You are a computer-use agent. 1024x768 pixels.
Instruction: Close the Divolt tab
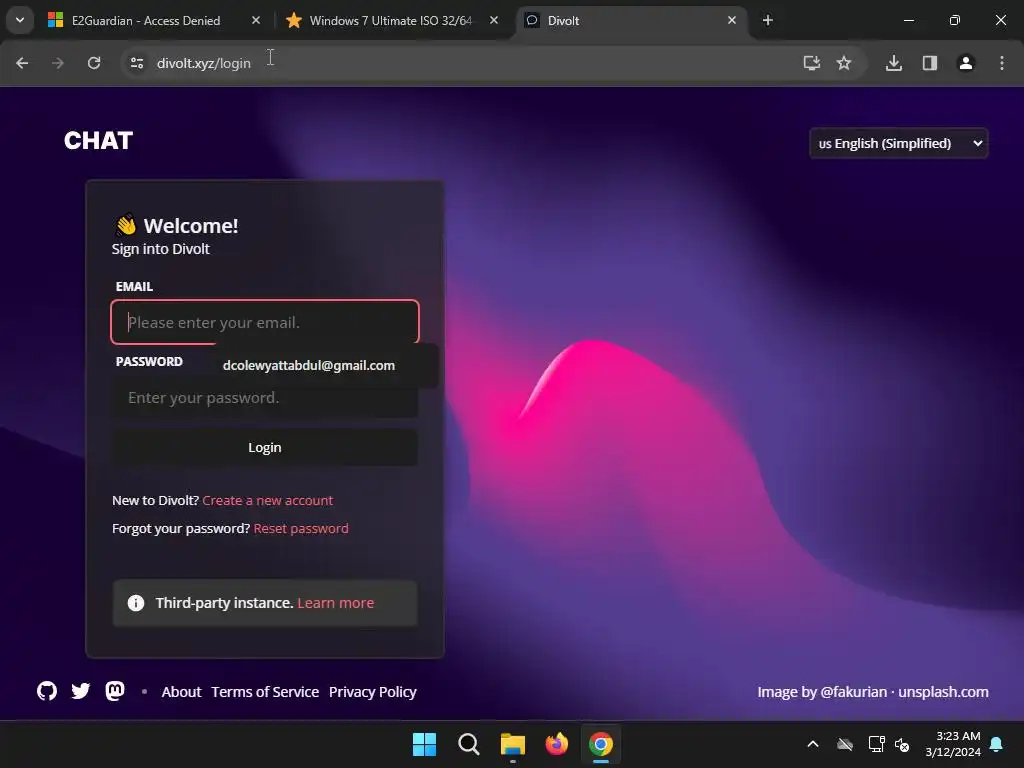(x=732, y=20)
